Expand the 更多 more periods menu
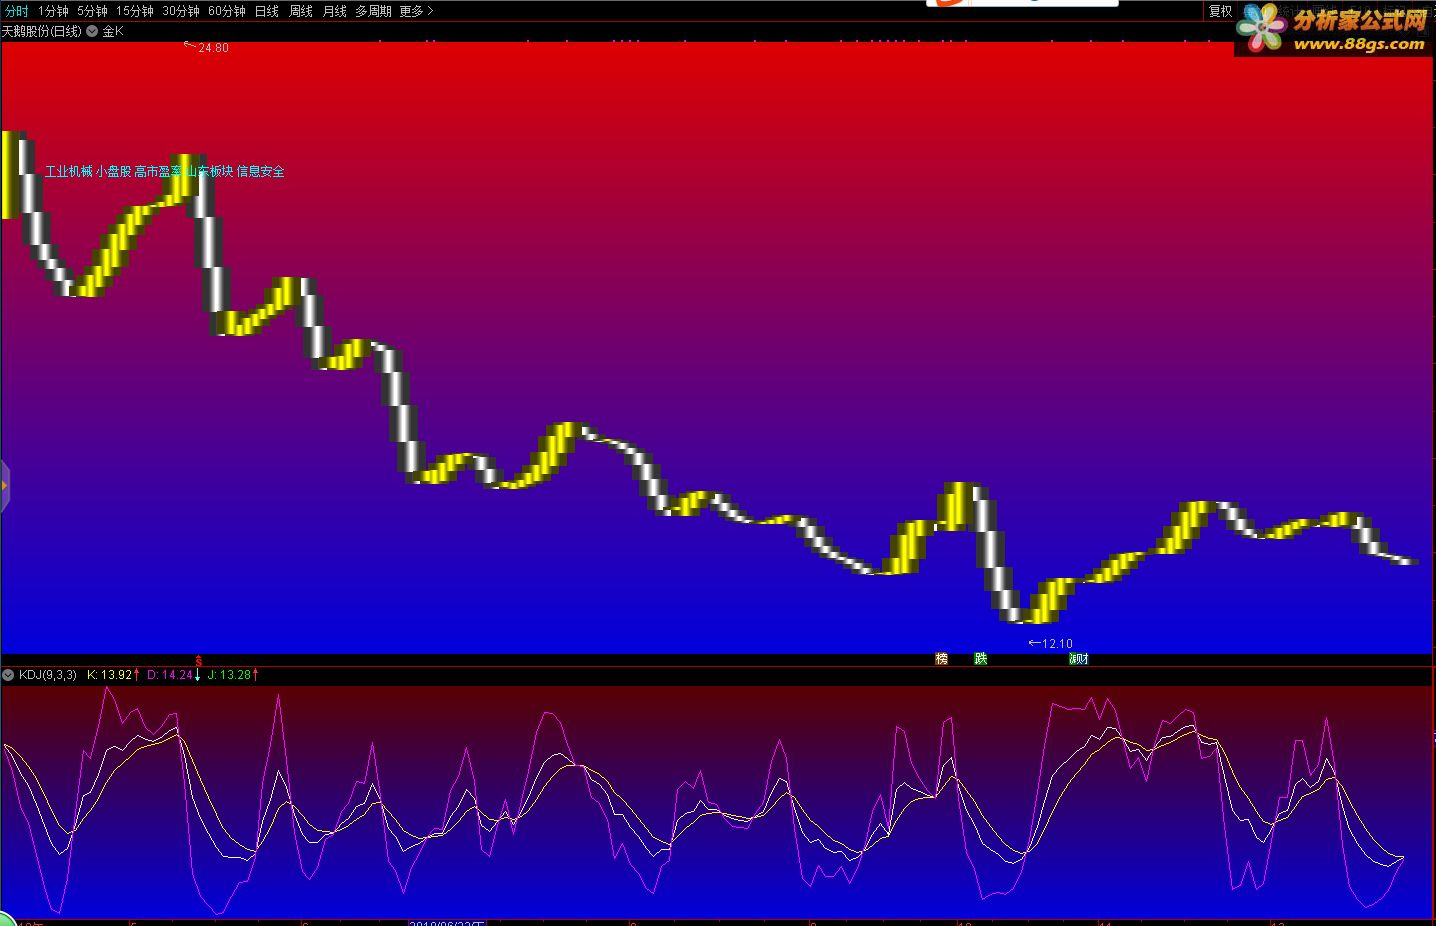This screenshot has height=926, width=1436. click(x=416, y=11)
